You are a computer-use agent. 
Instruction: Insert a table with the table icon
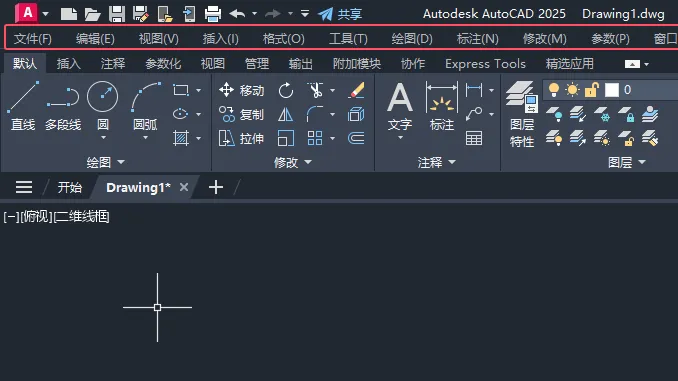pos(474,138)
